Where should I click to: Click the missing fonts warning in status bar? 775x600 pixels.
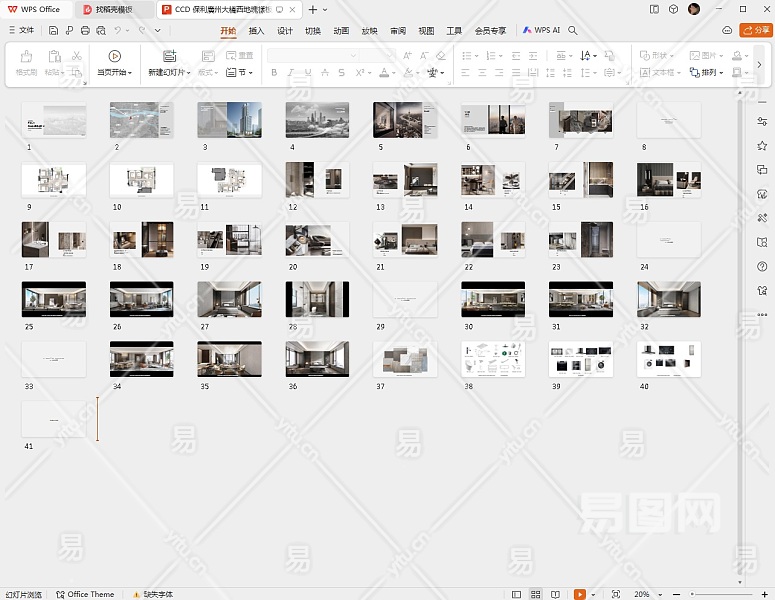coord(152,594)
